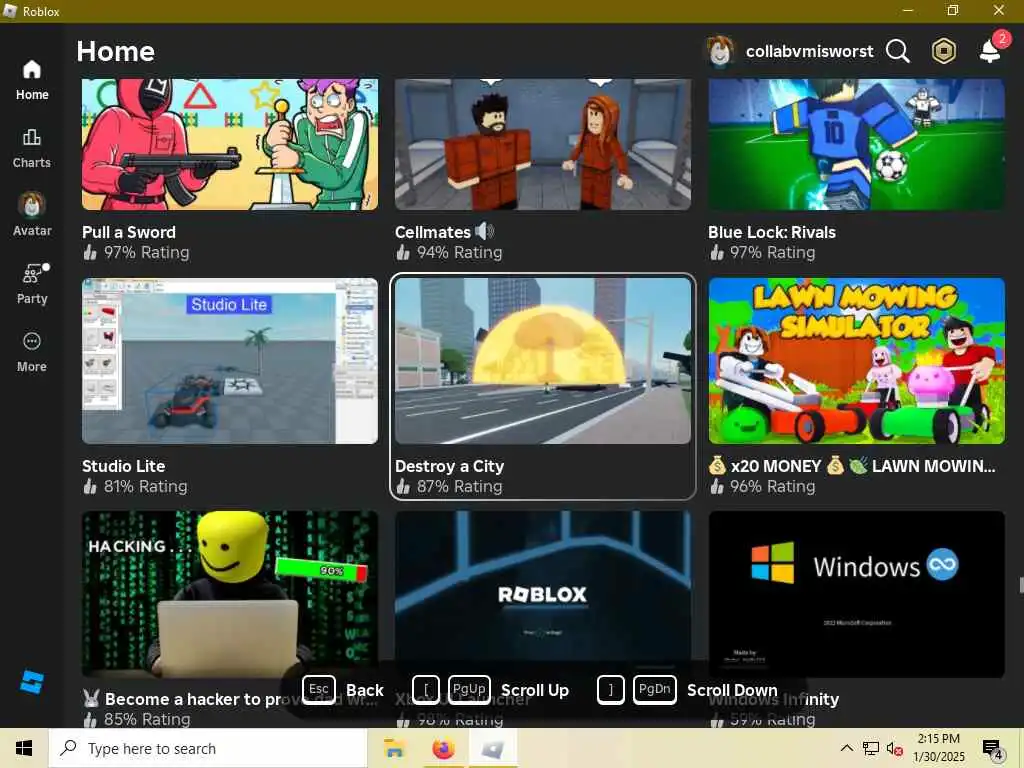Open the search magnifier icon

point(897,51)
